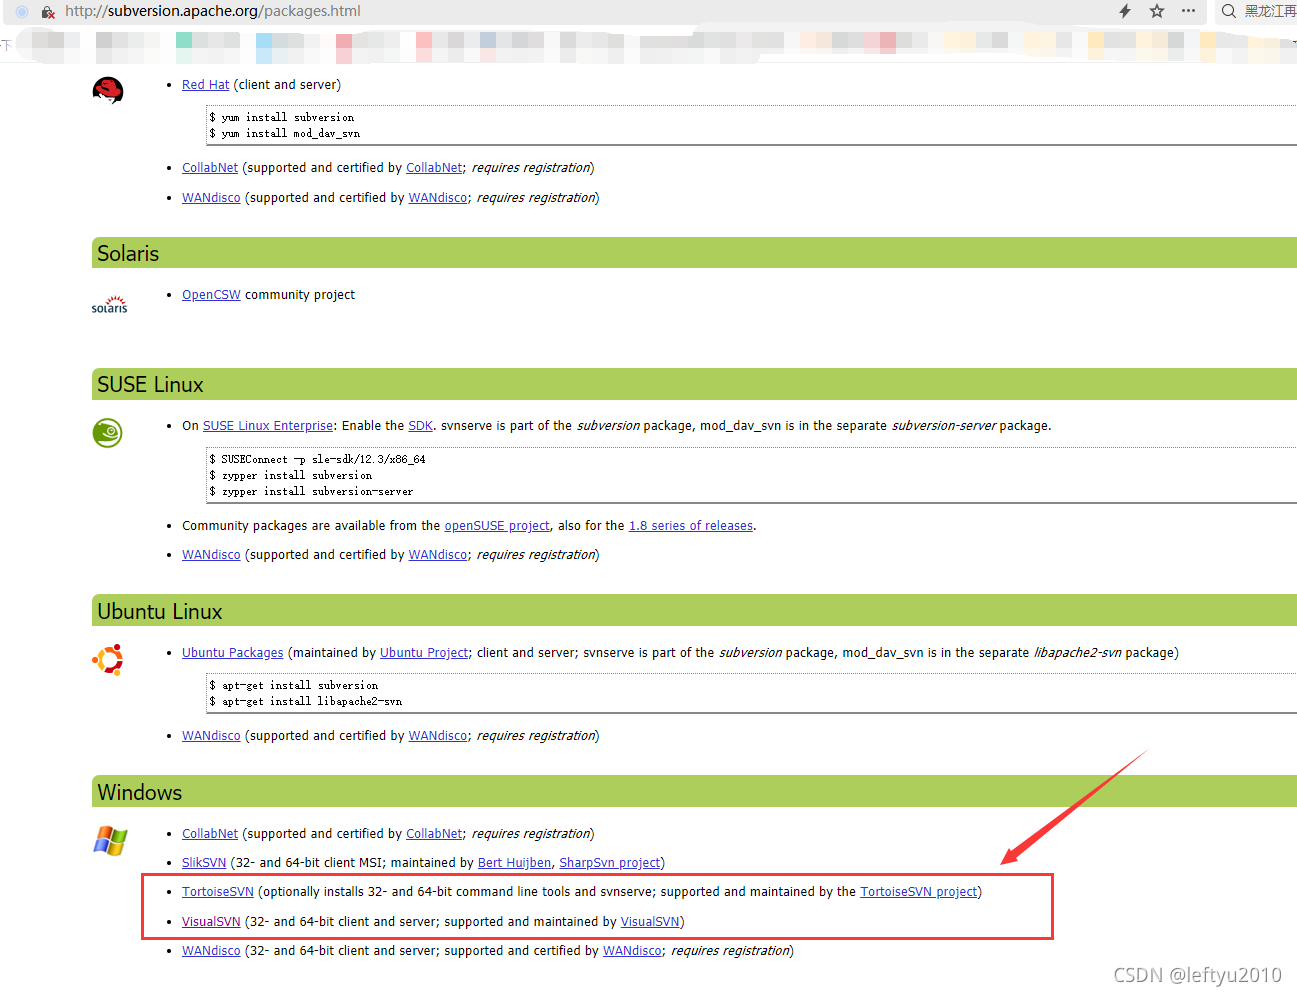1297x996 pixels.
Task: Open first WANdisco link above Solaris heading
Action: click(x=211, y=198)
